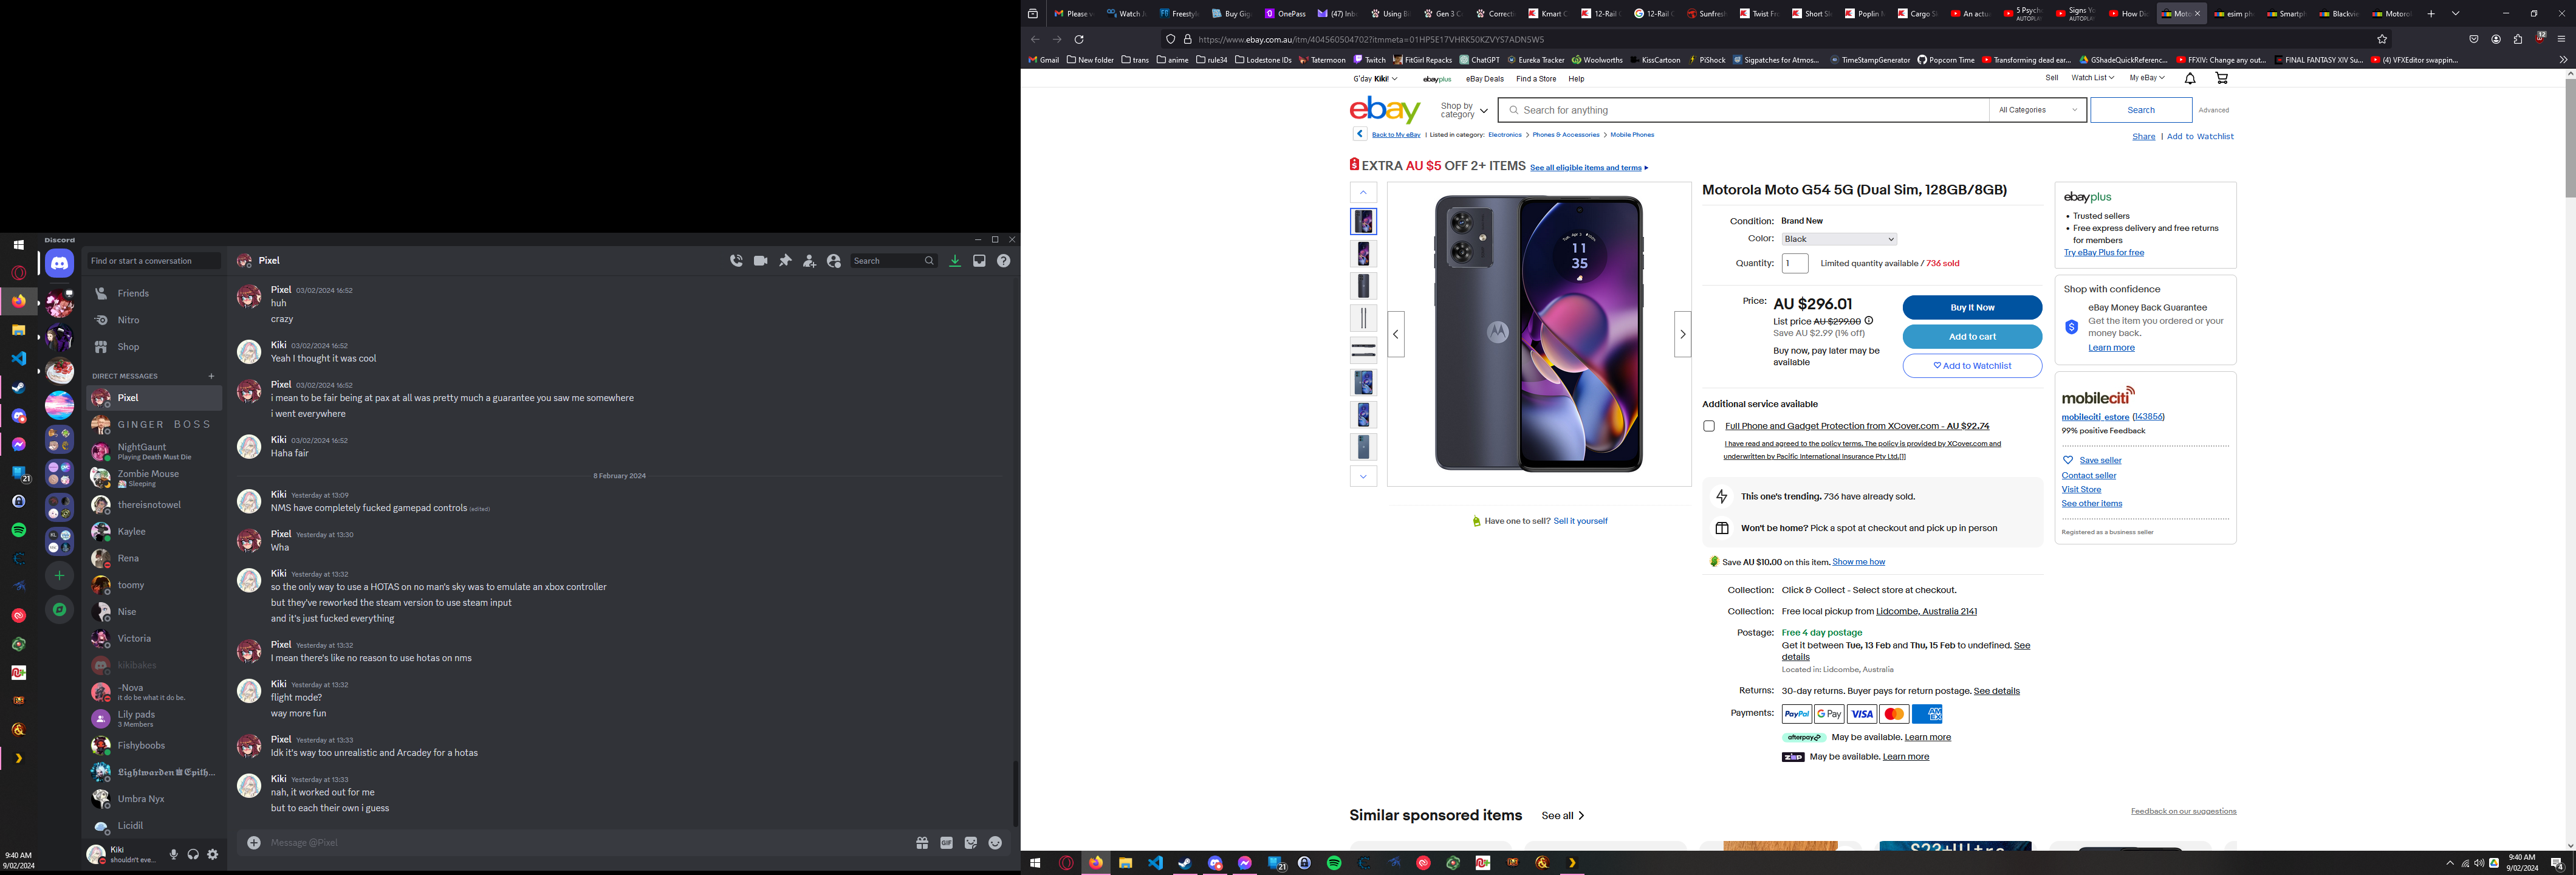Open the NightGaunt direct message
Viewport: 2576px width, 875px height.
pyautogui.click(x=154, y=451)
